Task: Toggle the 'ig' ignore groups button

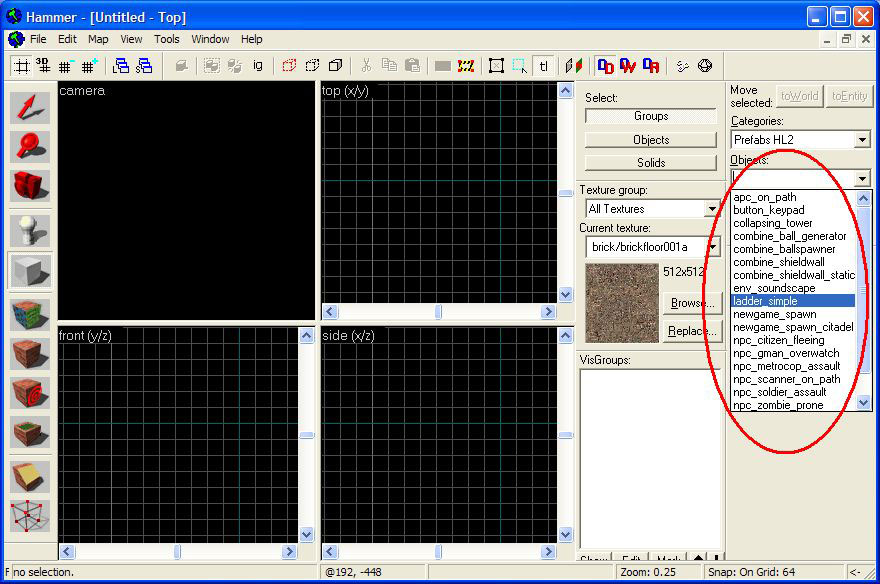Action: tap(258, 66)
